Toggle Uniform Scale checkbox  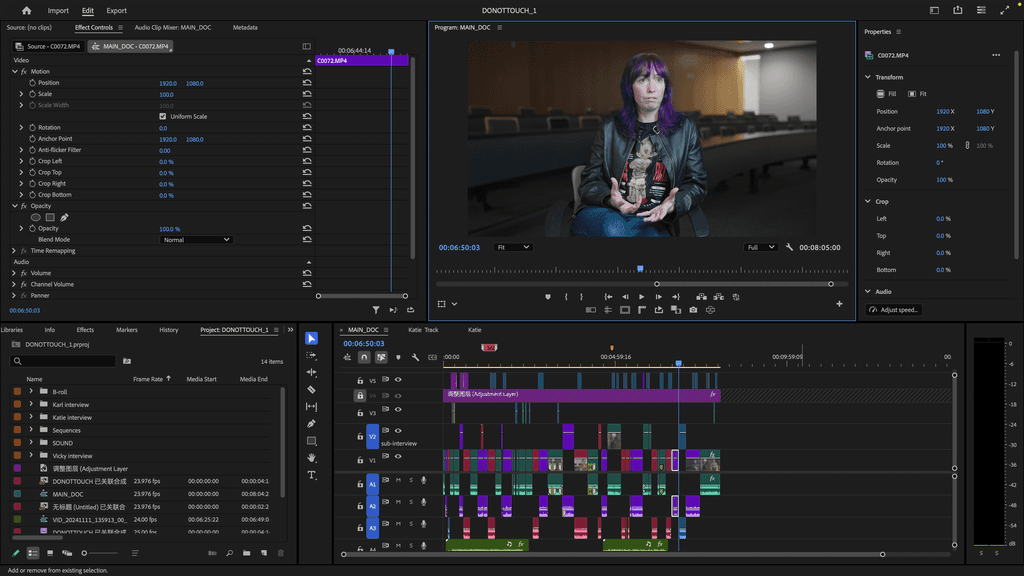(163, 116)
